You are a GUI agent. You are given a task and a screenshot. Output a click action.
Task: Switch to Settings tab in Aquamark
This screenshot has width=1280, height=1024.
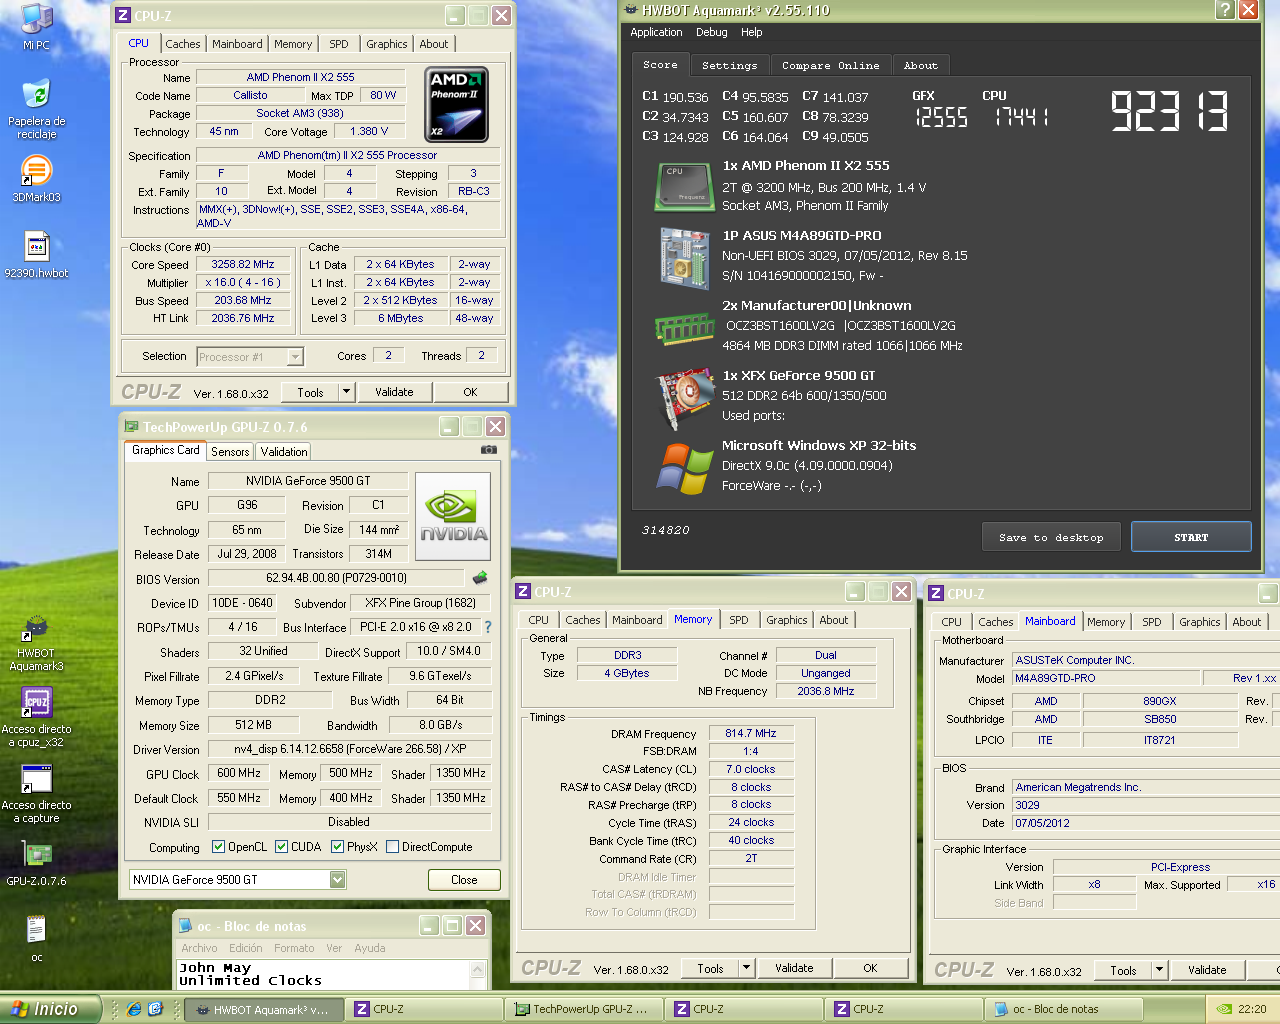pos(729,66)
